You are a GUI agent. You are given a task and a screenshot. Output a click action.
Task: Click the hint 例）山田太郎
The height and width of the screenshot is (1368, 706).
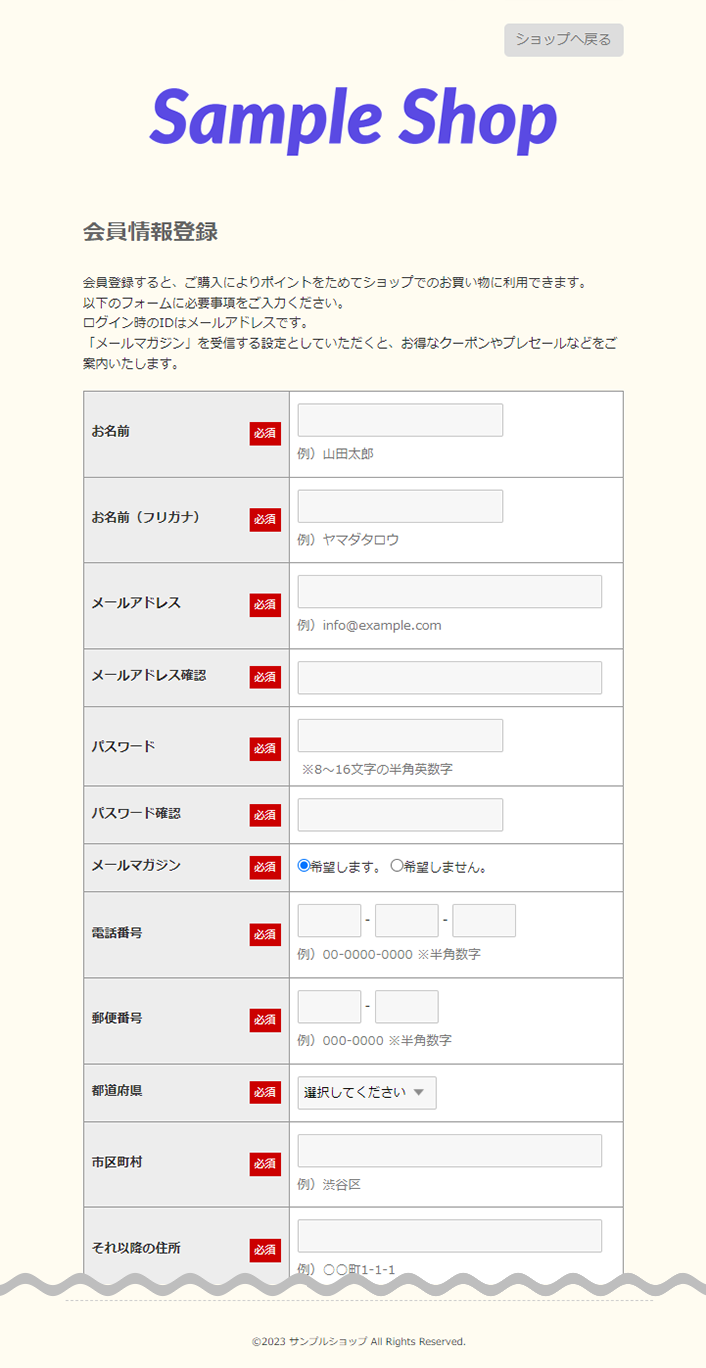pos(336,454)
